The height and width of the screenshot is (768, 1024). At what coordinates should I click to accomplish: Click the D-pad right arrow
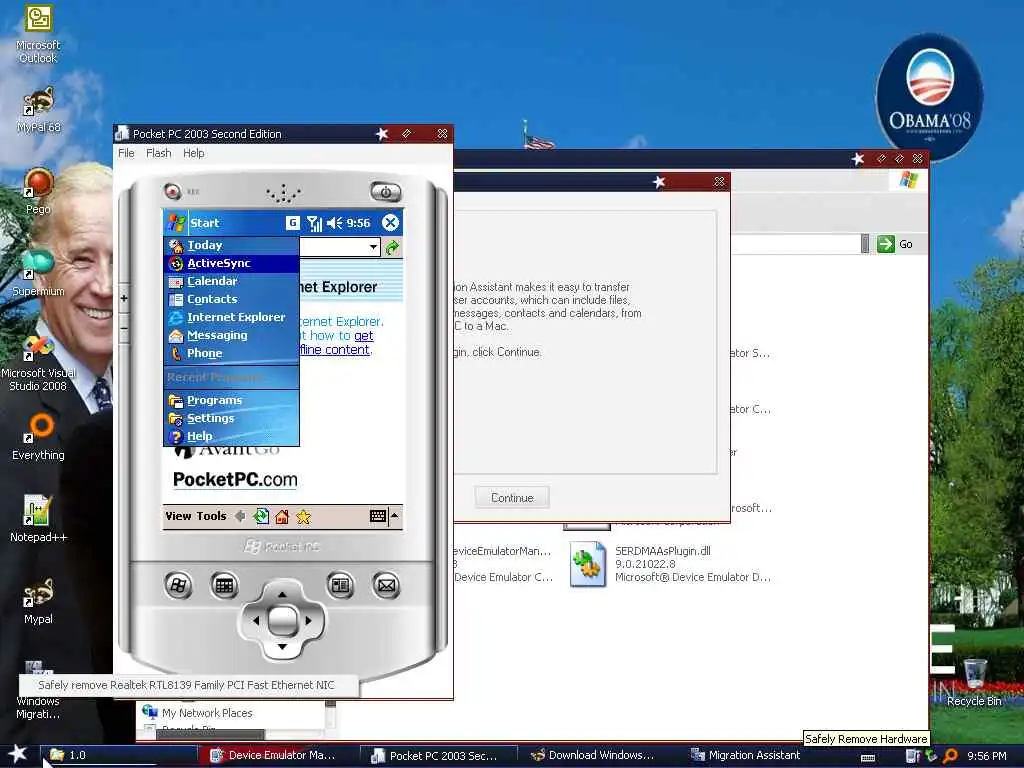click(x=309, y=620)
